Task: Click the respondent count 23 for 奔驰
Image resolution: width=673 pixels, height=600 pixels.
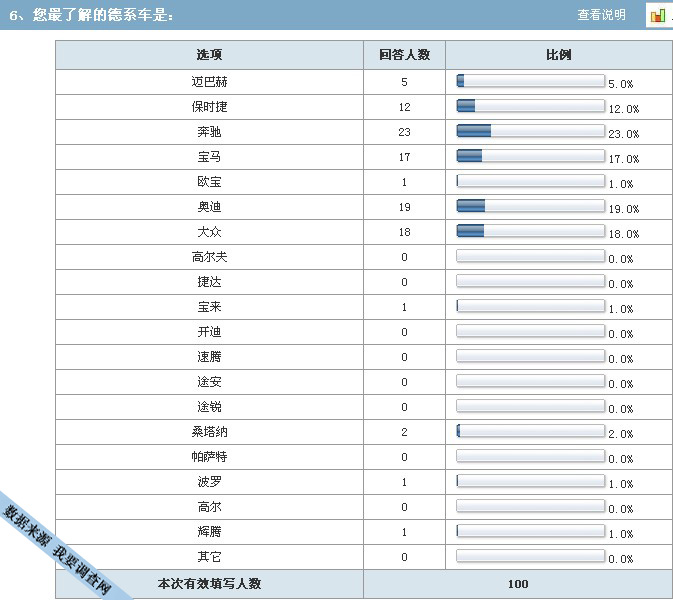Action: pyautogui.click(x=404, y=132)
